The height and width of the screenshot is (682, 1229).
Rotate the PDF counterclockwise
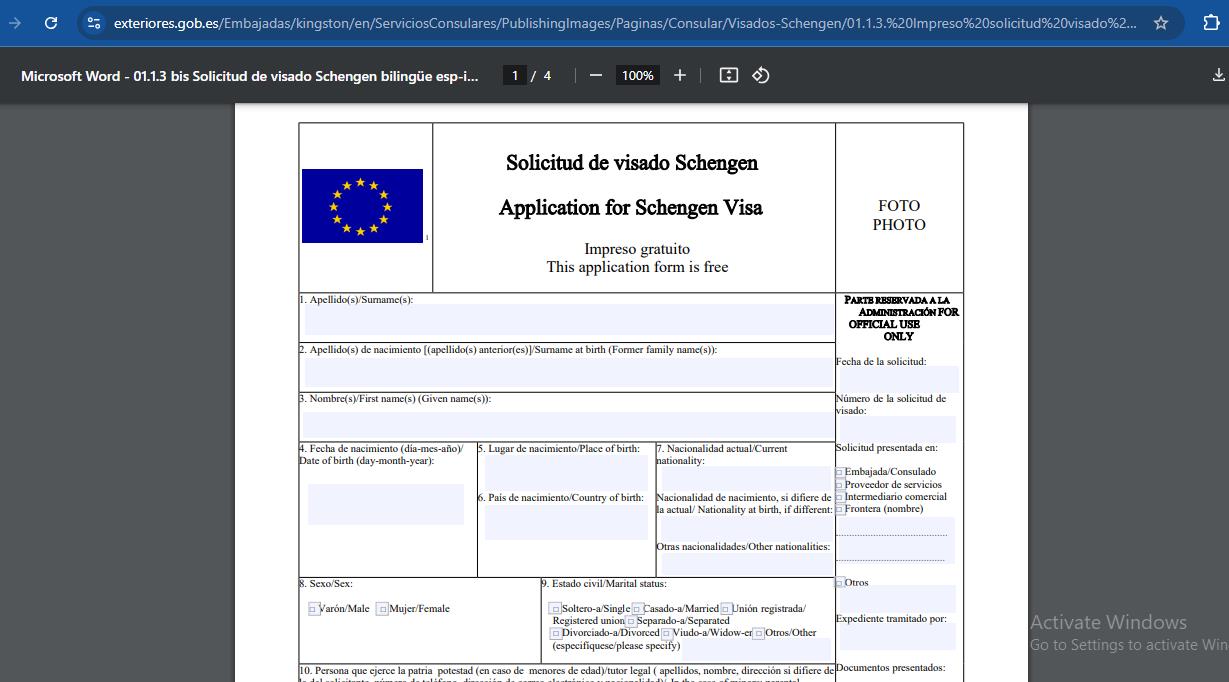coord(760,75)
